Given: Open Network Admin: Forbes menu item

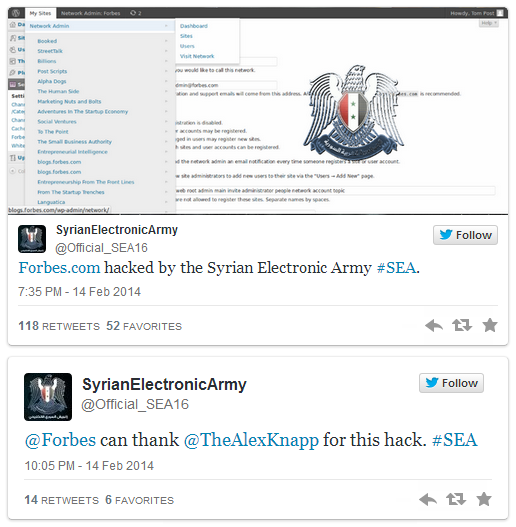Looking at the screenshot, I should (90, 13).
